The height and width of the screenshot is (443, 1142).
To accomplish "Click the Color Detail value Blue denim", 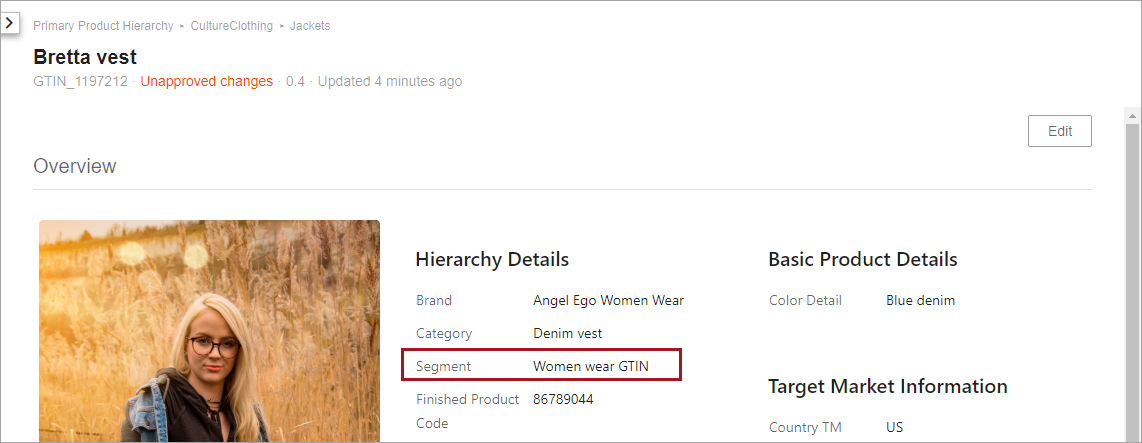I will coord(921,300).
